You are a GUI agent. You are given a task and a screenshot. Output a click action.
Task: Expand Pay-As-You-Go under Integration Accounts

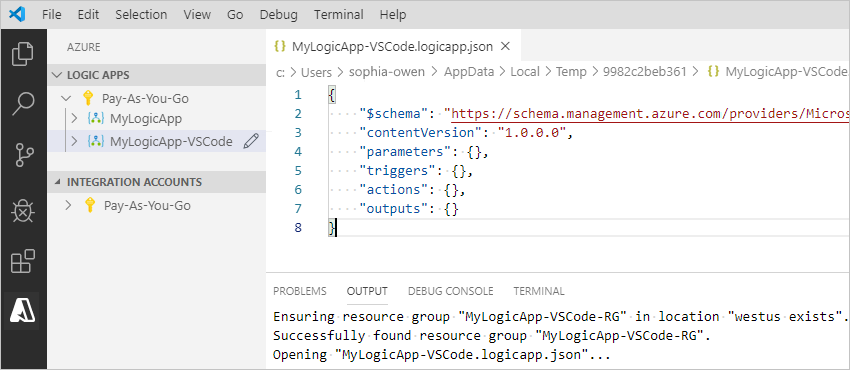pyautogui.click(x=68, y=206)
